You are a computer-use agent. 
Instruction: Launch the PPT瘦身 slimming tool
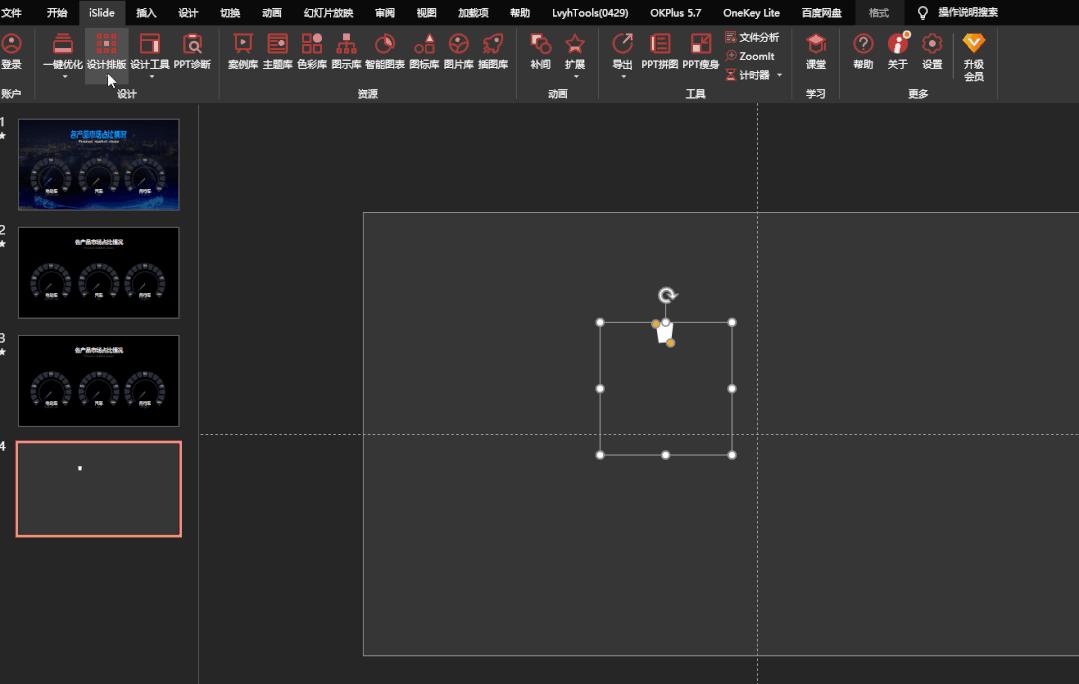coord(701,51)
